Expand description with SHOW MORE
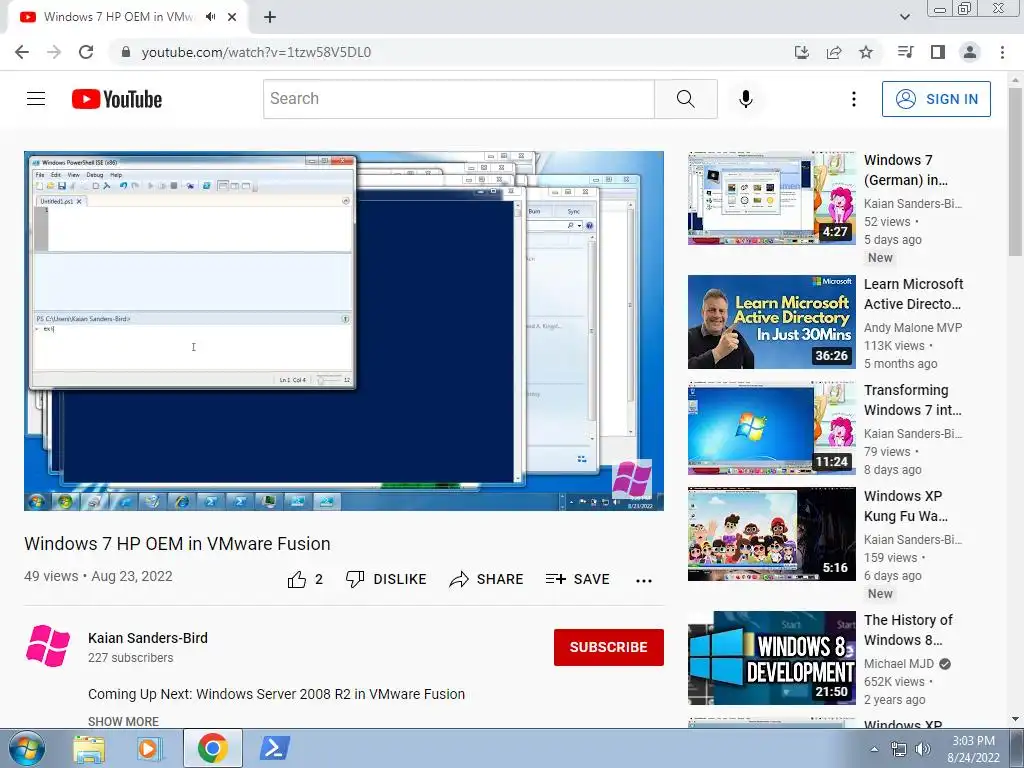 click(x=123, y=721)
